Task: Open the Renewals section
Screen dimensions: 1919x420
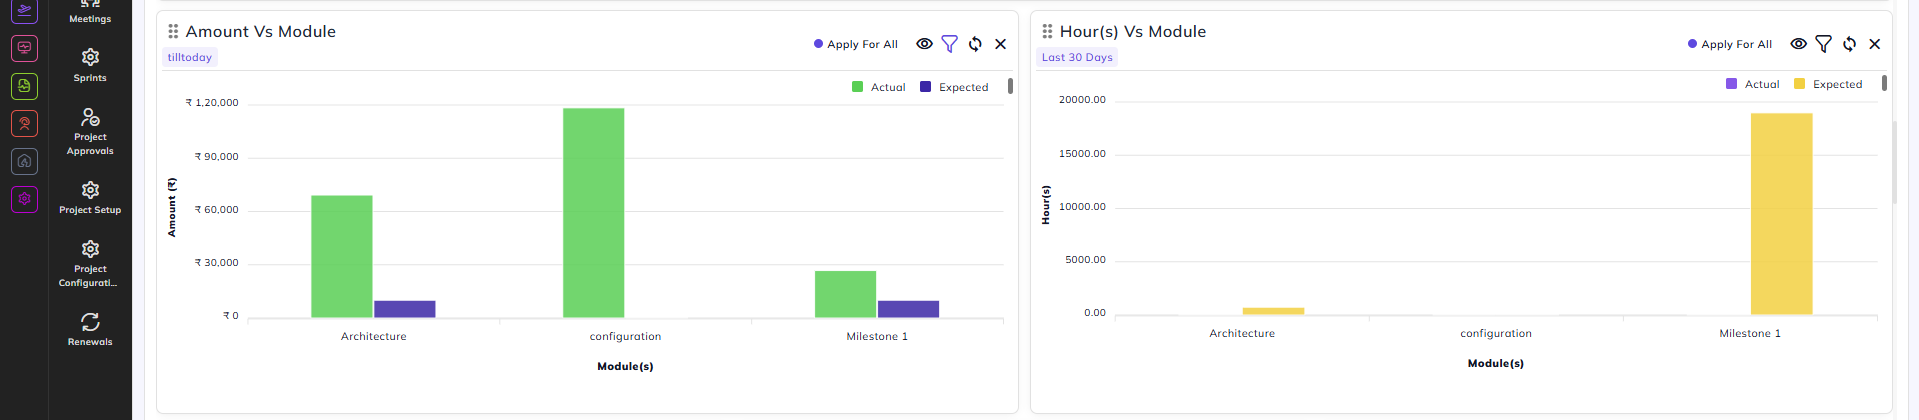Action: click(x=90, y=329)
